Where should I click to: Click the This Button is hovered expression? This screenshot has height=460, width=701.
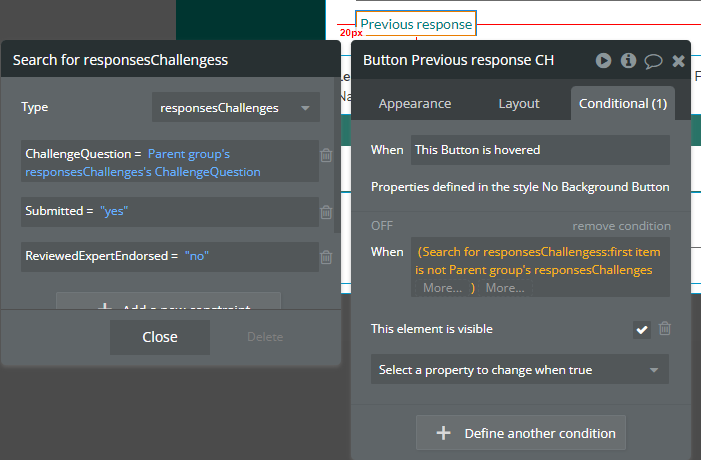540,150
